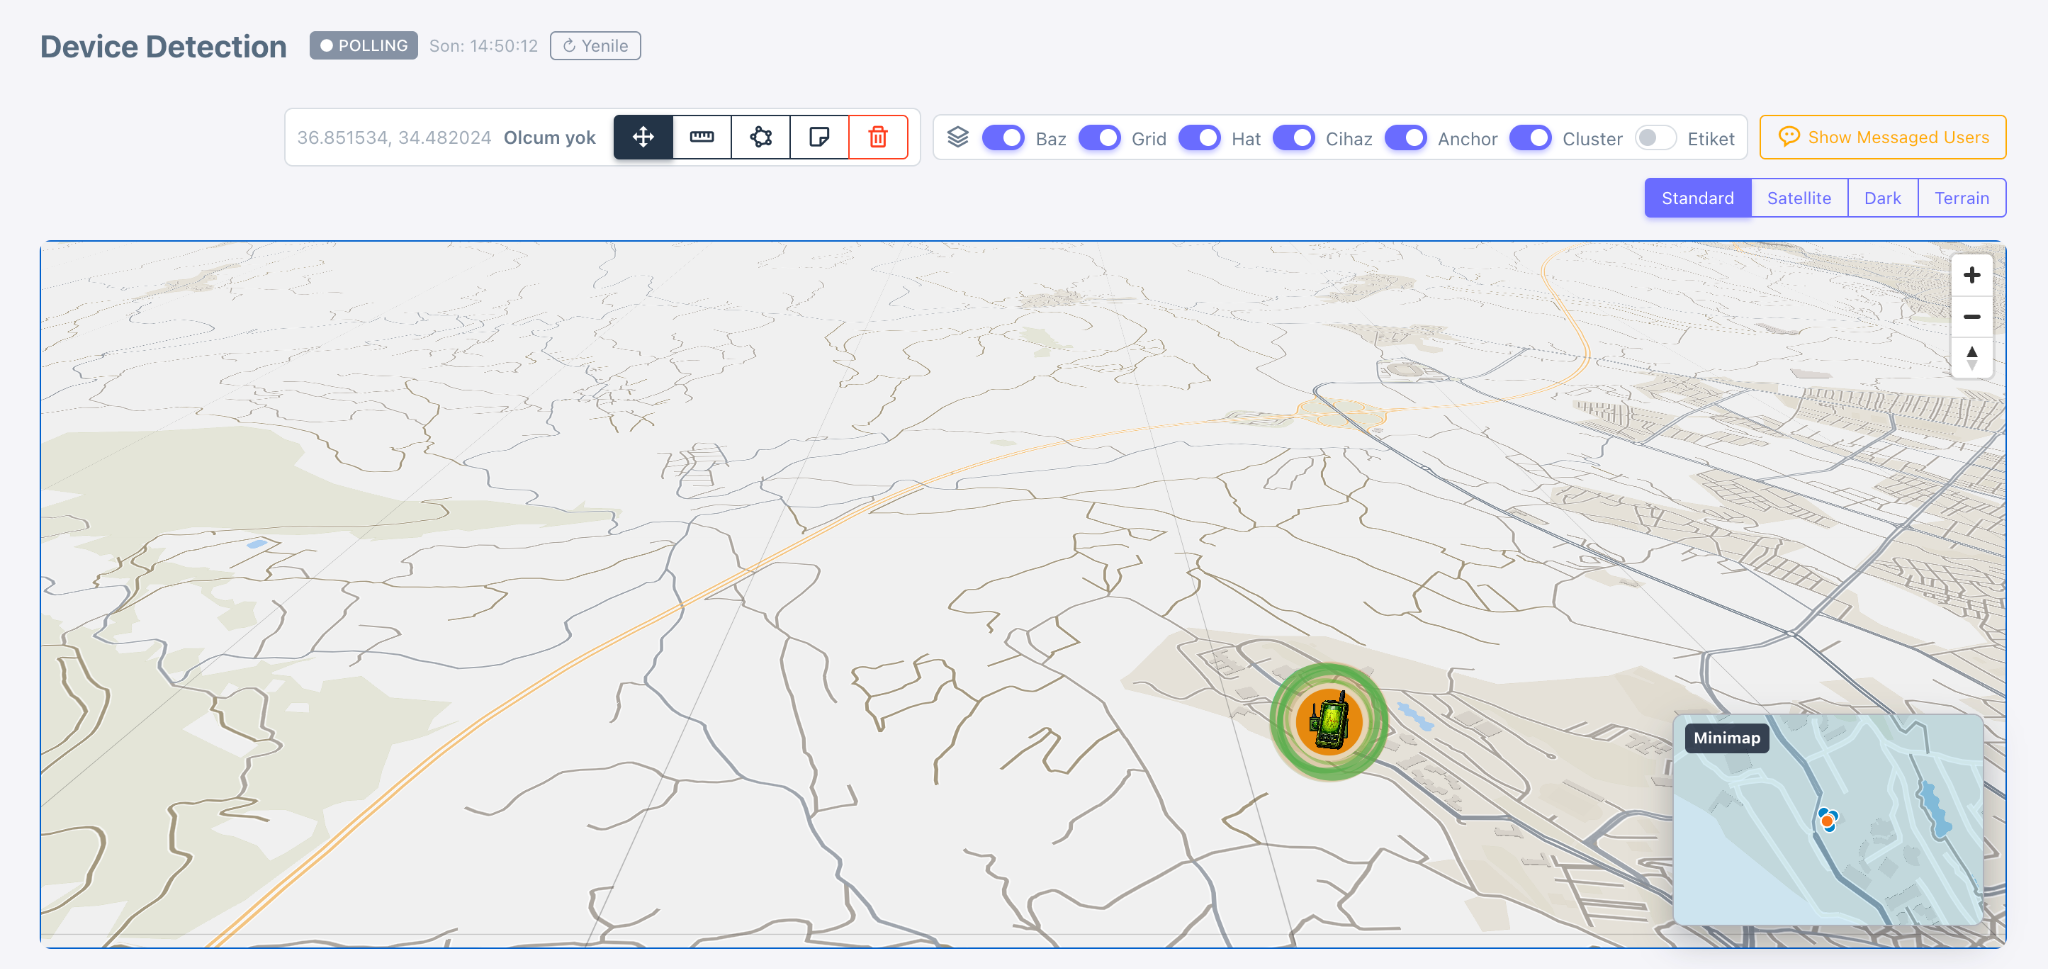Select the ruler measurement tool

(702, 137)
